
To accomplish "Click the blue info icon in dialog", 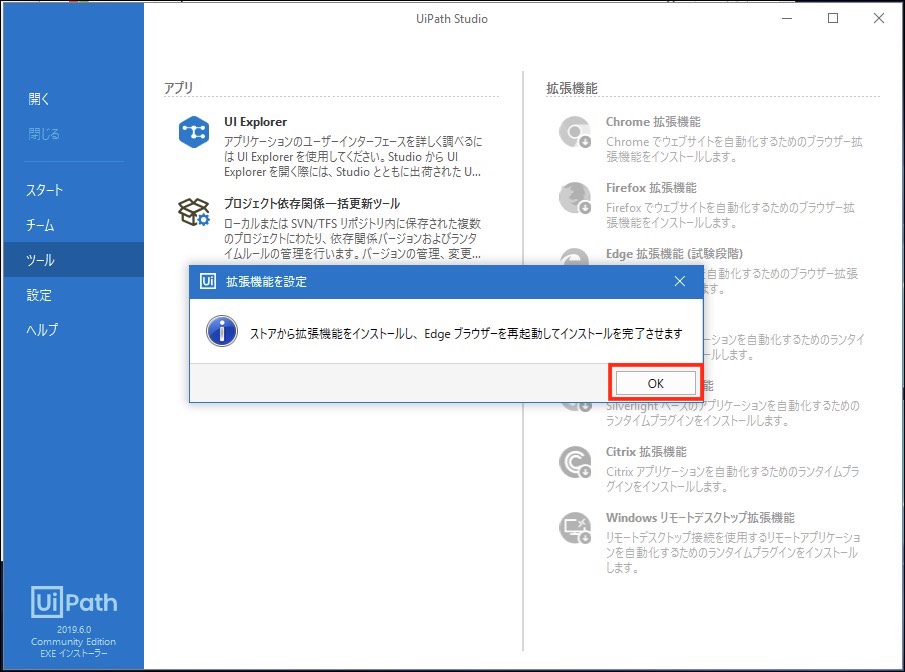I will click(221, 331).
